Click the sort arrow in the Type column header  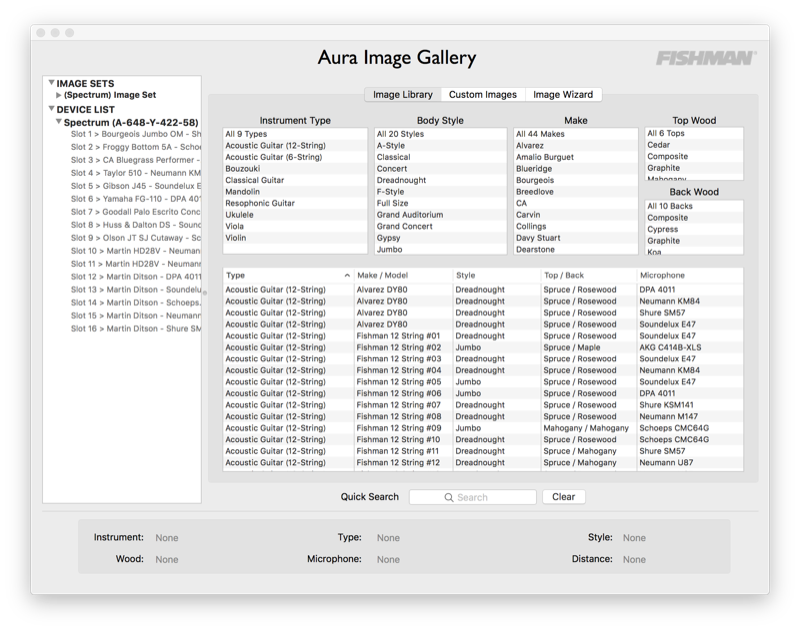click(347, 275)
